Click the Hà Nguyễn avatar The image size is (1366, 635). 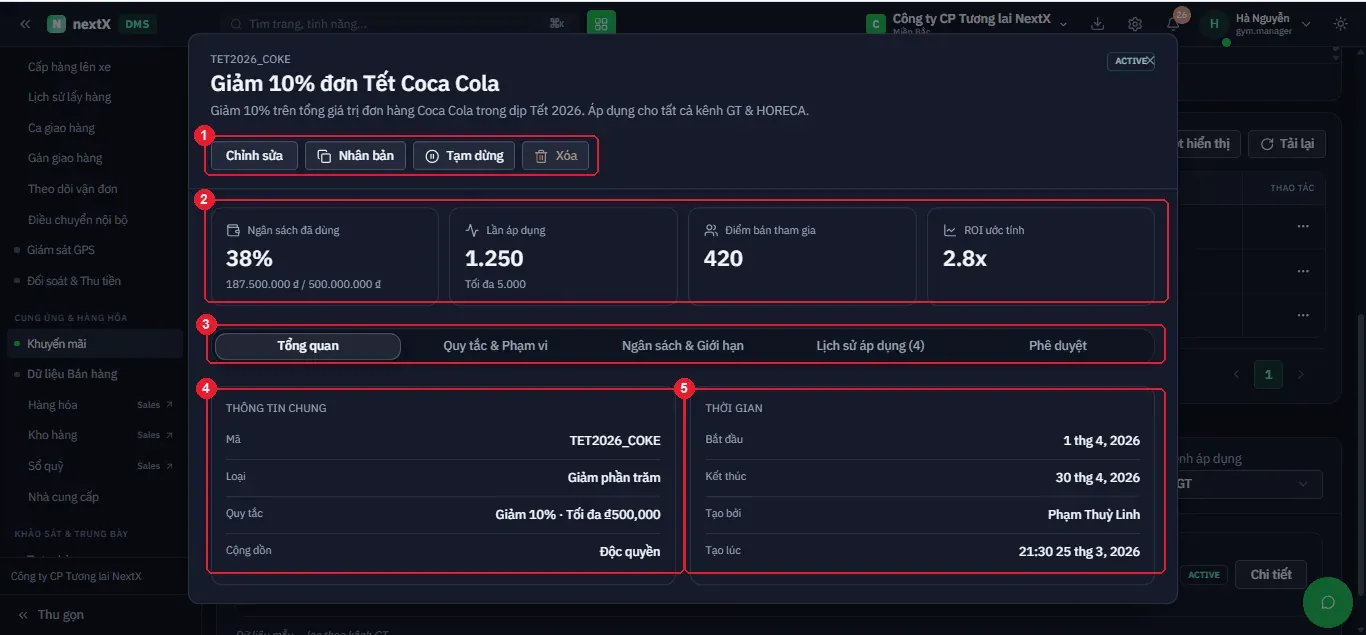click(1214, 24)
